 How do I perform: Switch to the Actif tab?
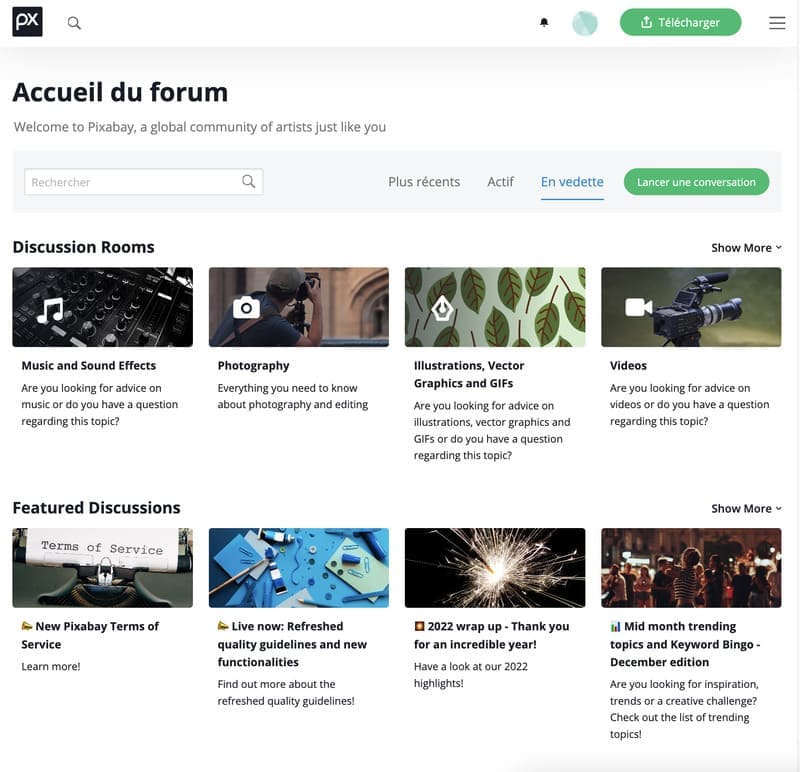(x=500, y=182)
